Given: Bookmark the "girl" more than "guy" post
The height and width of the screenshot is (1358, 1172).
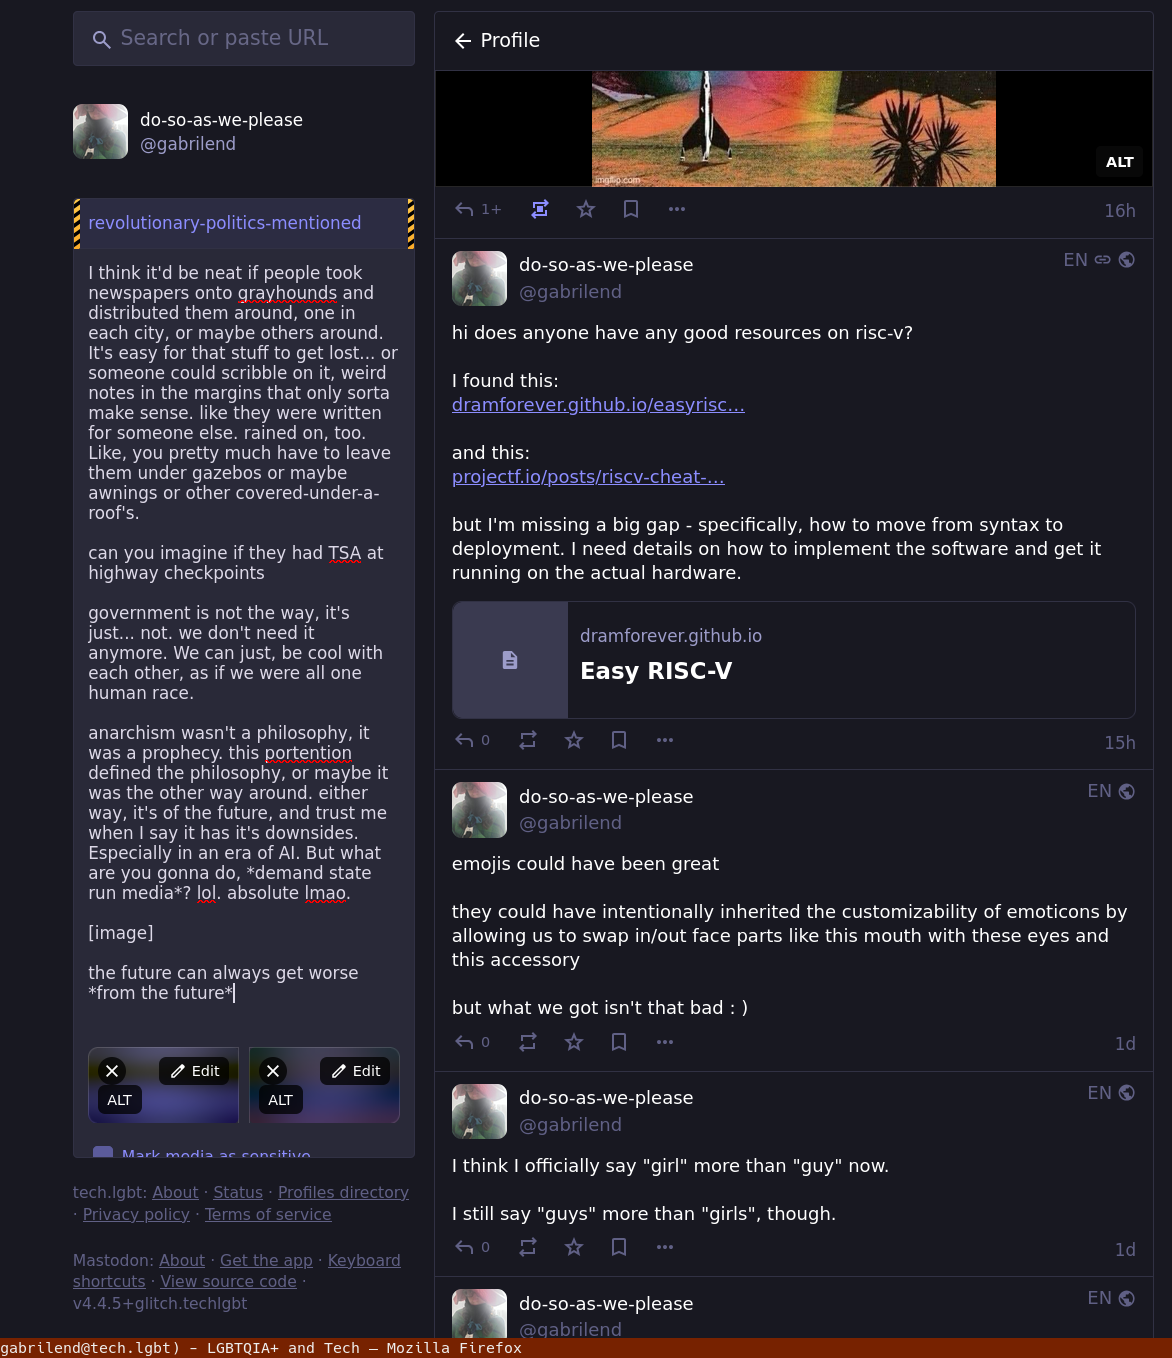Looking at the screenshot, I should [x=619, y=1247].
